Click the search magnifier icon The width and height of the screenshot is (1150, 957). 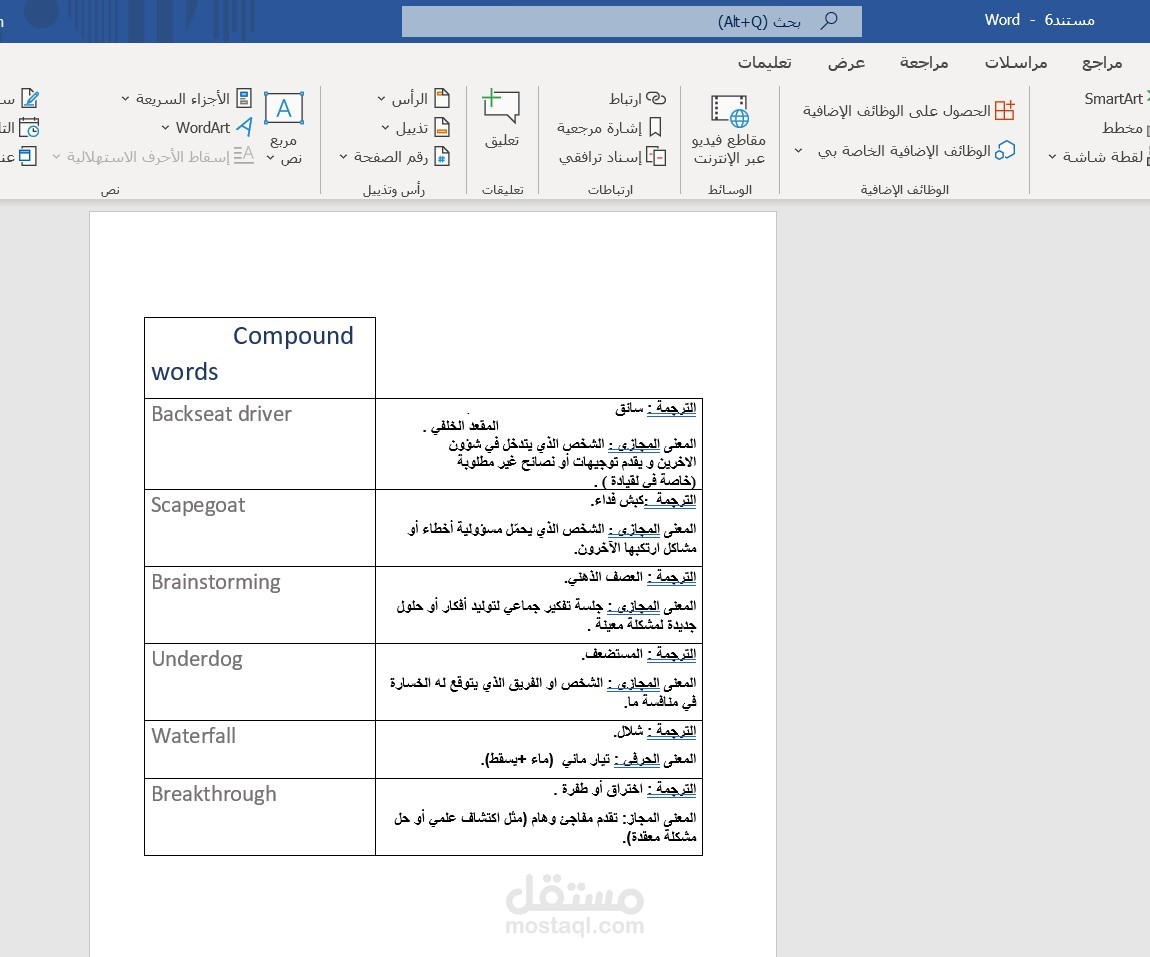click(x=829, y=21)
